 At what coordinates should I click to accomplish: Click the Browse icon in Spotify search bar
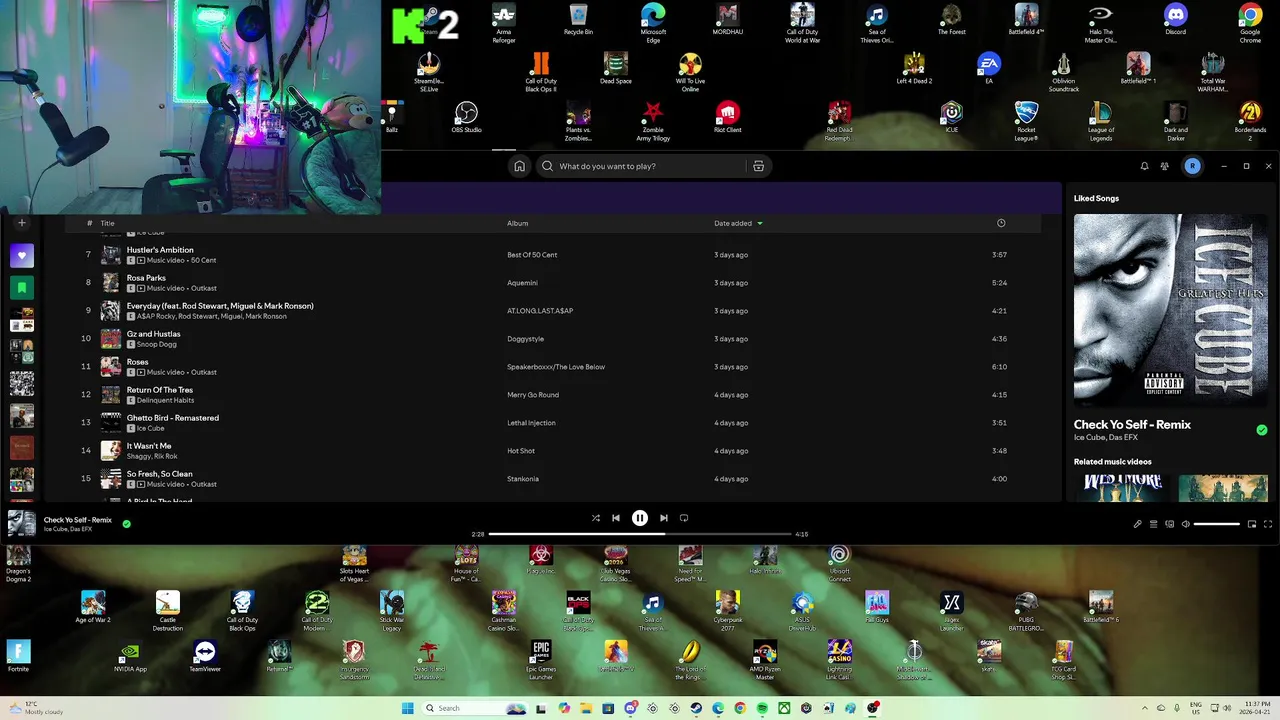(758, 166)
